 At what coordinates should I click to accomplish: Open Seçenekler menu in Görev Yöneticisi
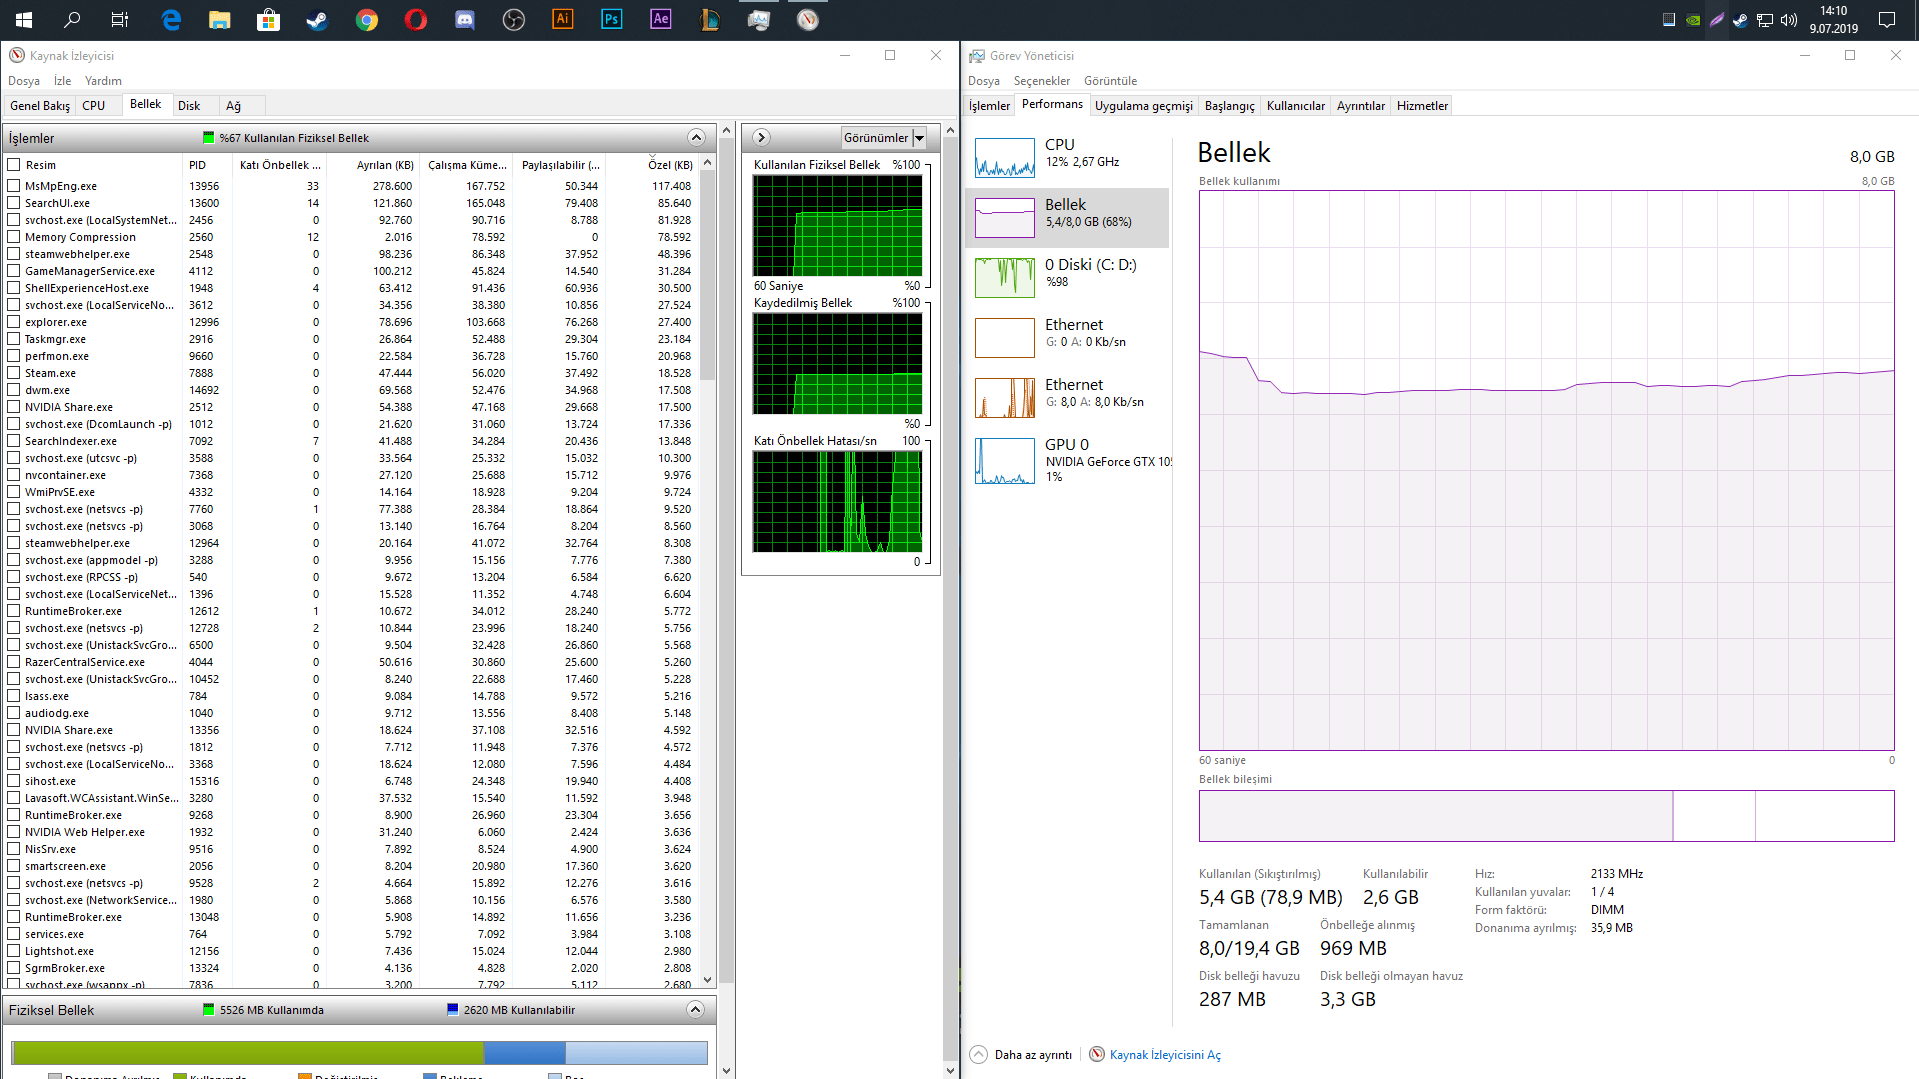tap(1042, 81)
